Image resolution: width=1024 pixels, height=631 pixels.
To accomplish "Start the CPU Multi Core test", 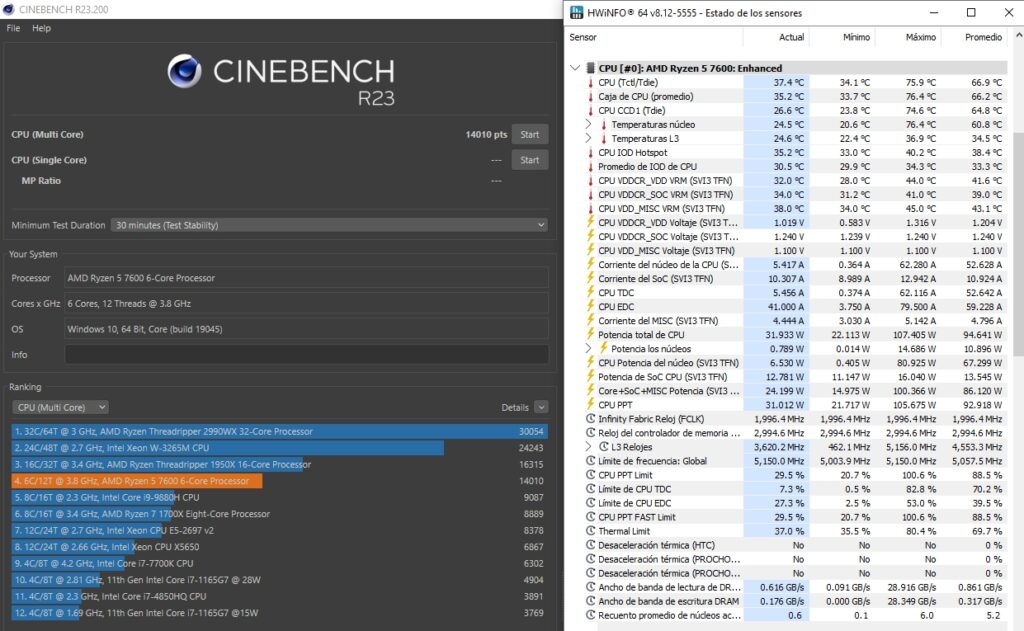I will (x=530, y=135).
